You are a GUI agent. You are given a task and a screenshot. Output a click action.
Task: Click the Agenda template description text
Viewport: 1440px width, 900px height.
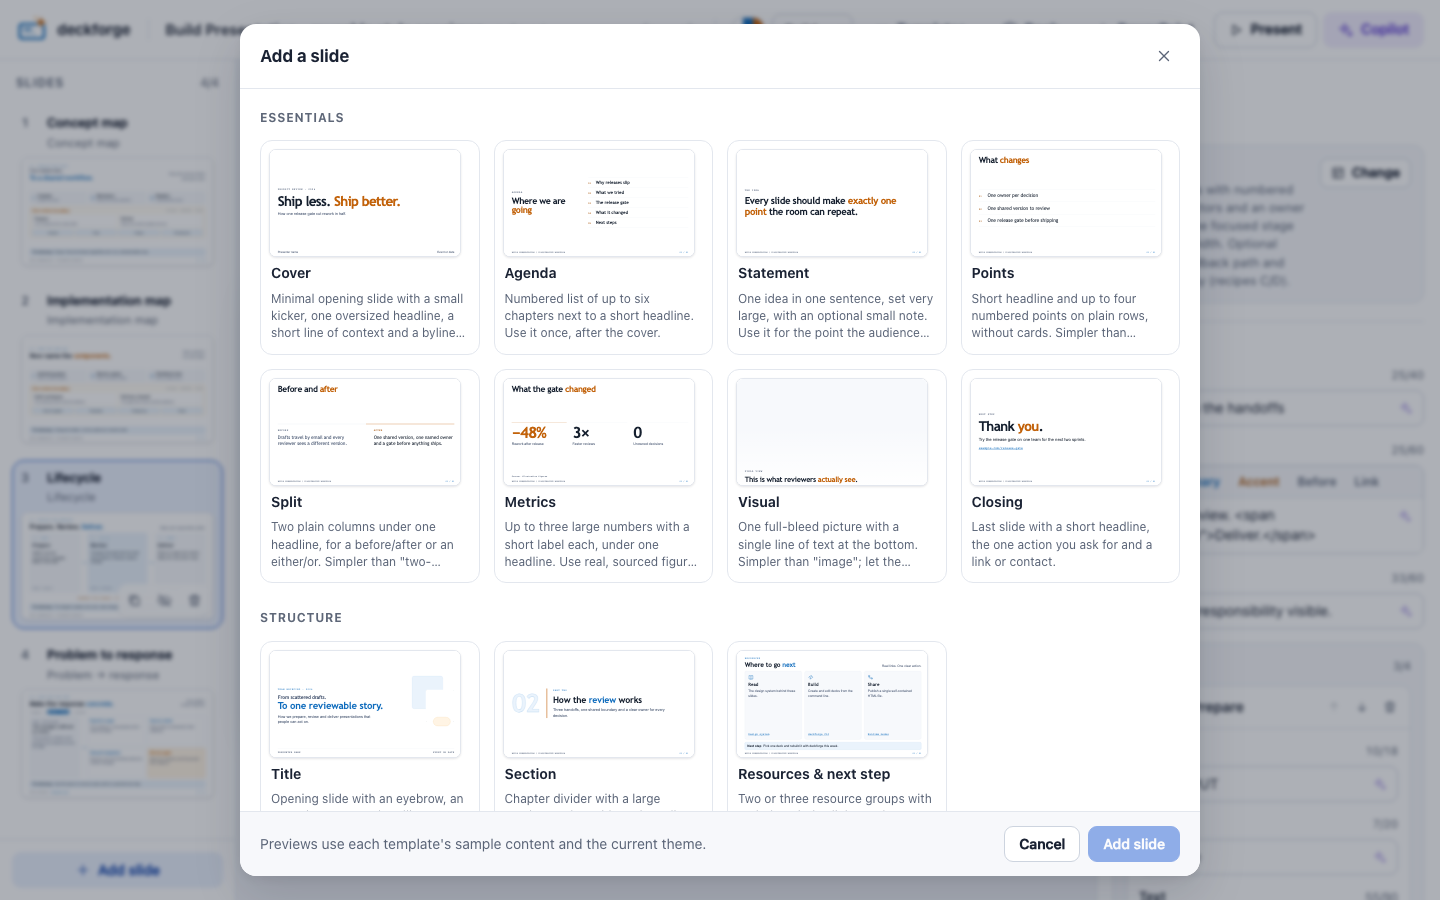click(601, 316)
